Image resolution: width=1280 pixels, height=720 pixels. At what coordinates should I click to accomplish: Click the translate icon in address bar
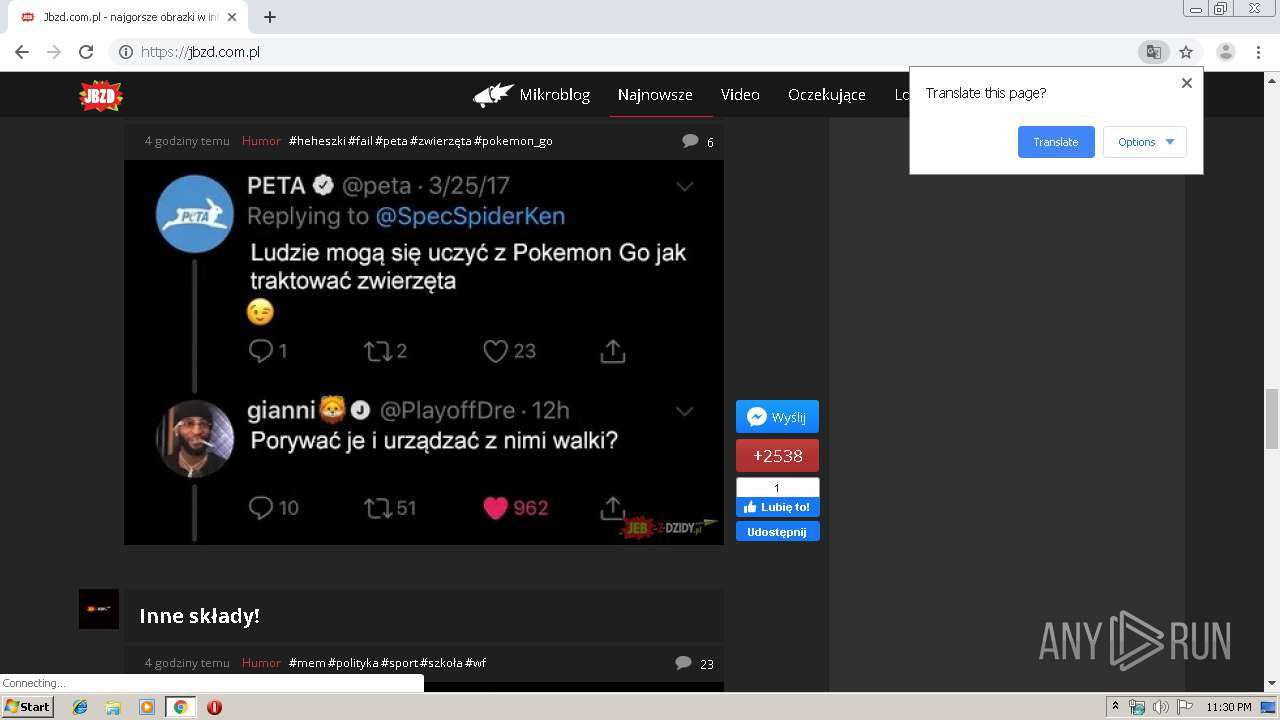pyautogui.click(x=1154, y=52)
